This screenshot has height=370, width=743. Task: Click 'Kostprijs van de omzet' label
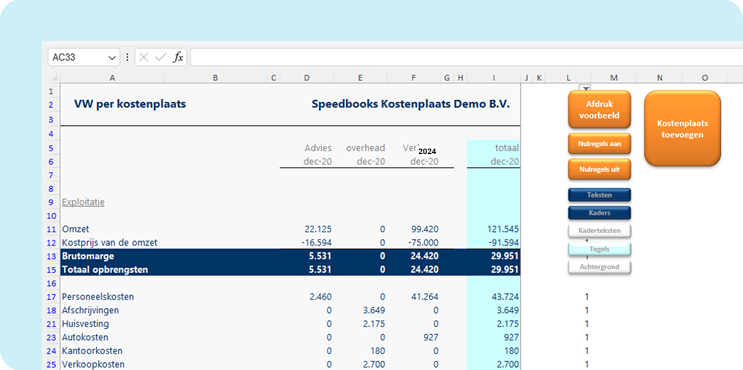[x=109, y=243]
